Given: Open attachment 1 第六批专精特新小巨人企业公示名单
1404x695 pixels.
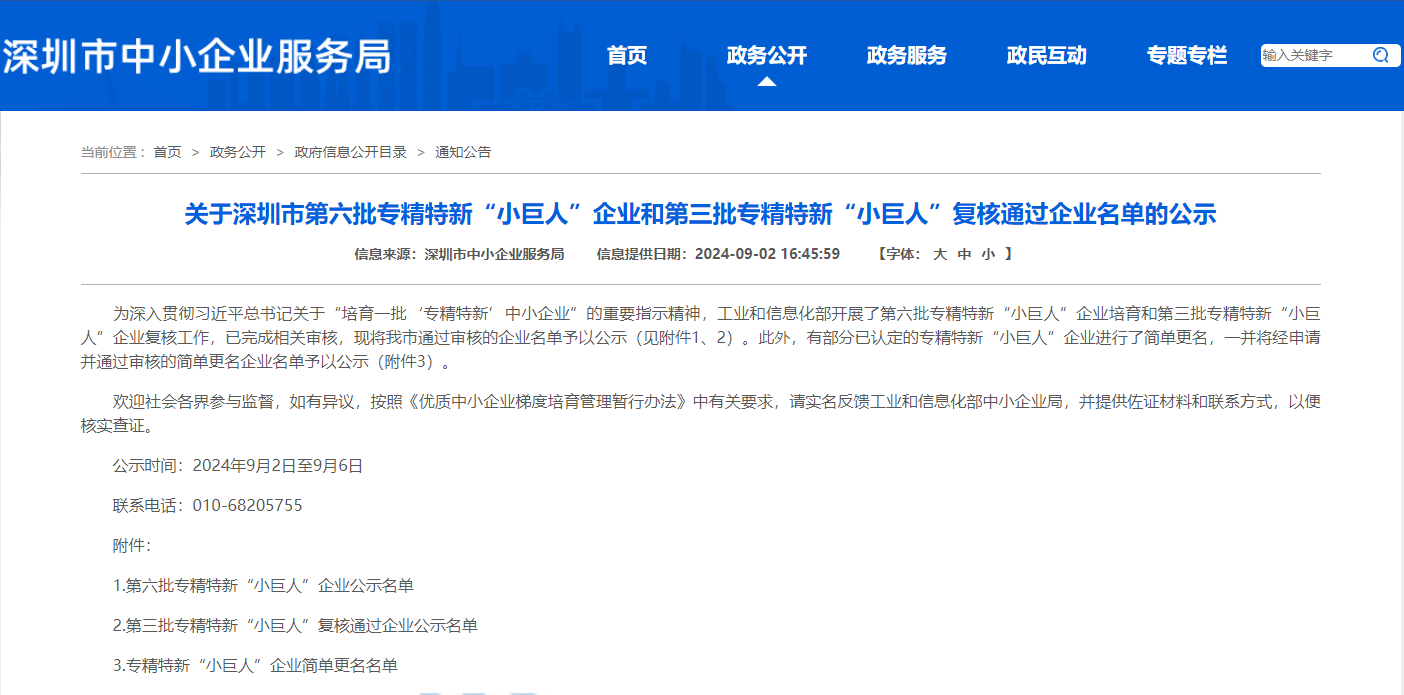Looking at the screenshot, I should click(x=262, y=585).
